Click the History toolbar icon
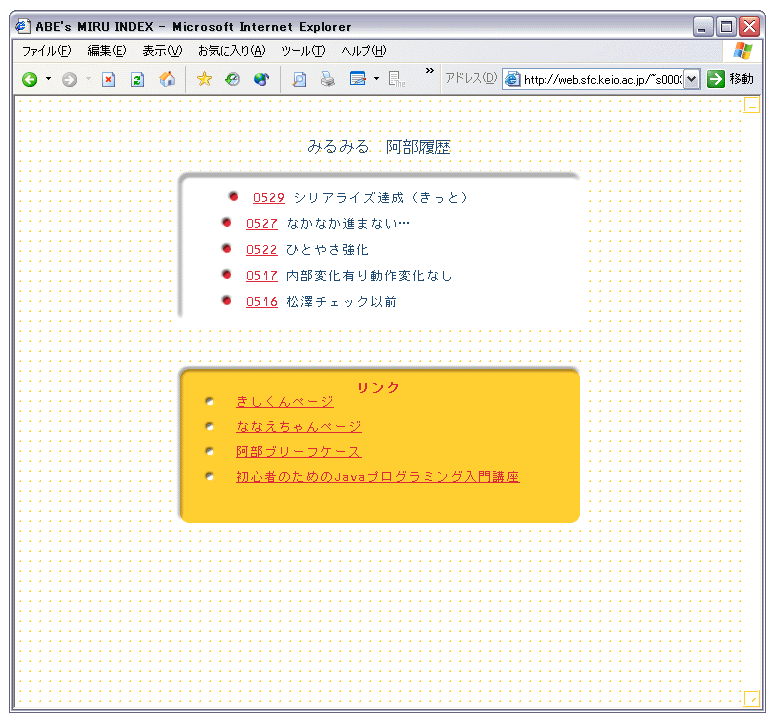Screen dimensions: 774x722 [x=232, y=80]
